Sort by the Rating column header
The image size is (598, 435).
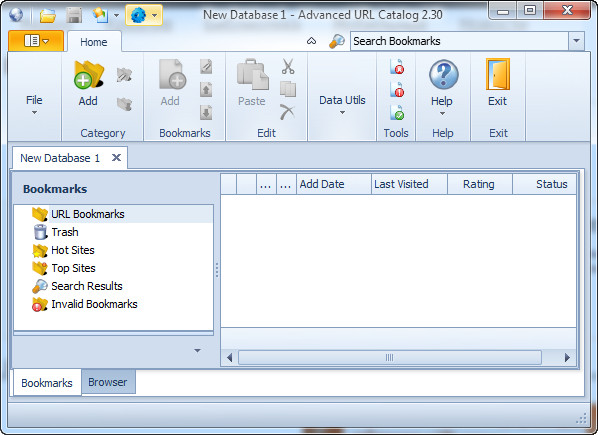click(480, 184)
